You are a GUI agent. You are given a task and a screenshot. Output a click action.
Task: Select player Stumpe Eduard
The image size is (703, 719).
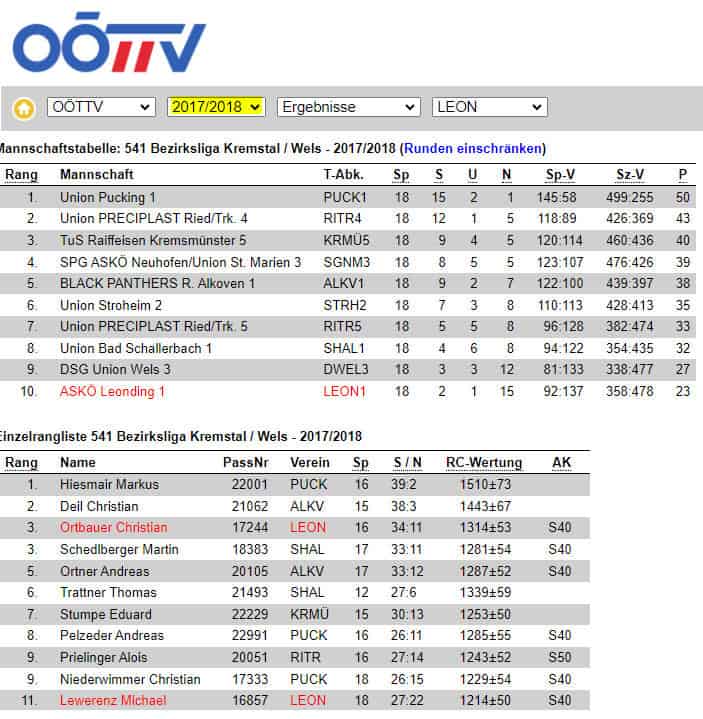(x=105, y=615)
